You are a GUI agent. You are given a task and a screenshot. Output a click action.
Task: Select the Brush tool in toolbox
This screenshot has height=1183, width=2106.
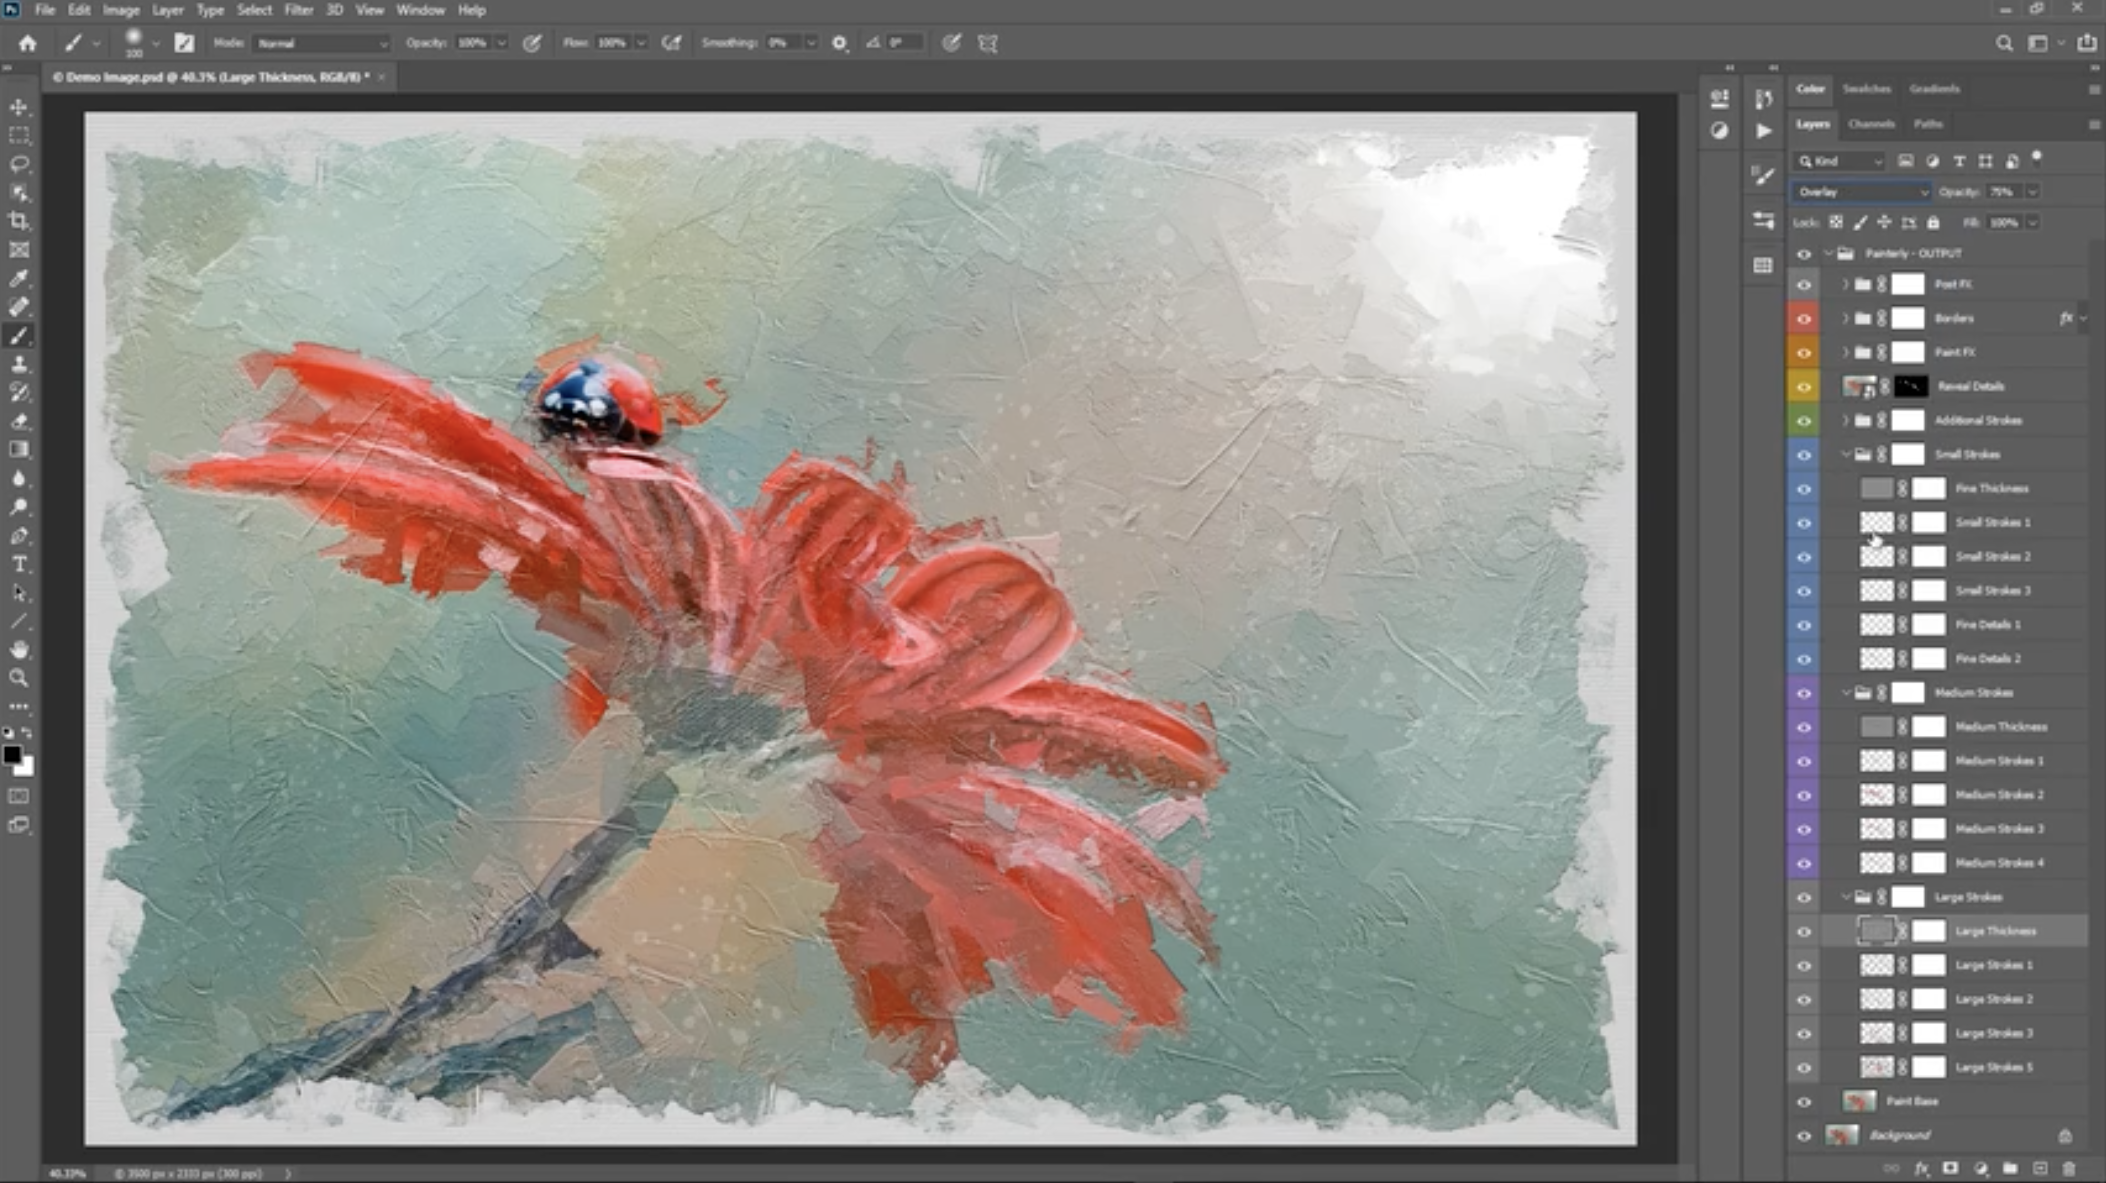point(19,336)
